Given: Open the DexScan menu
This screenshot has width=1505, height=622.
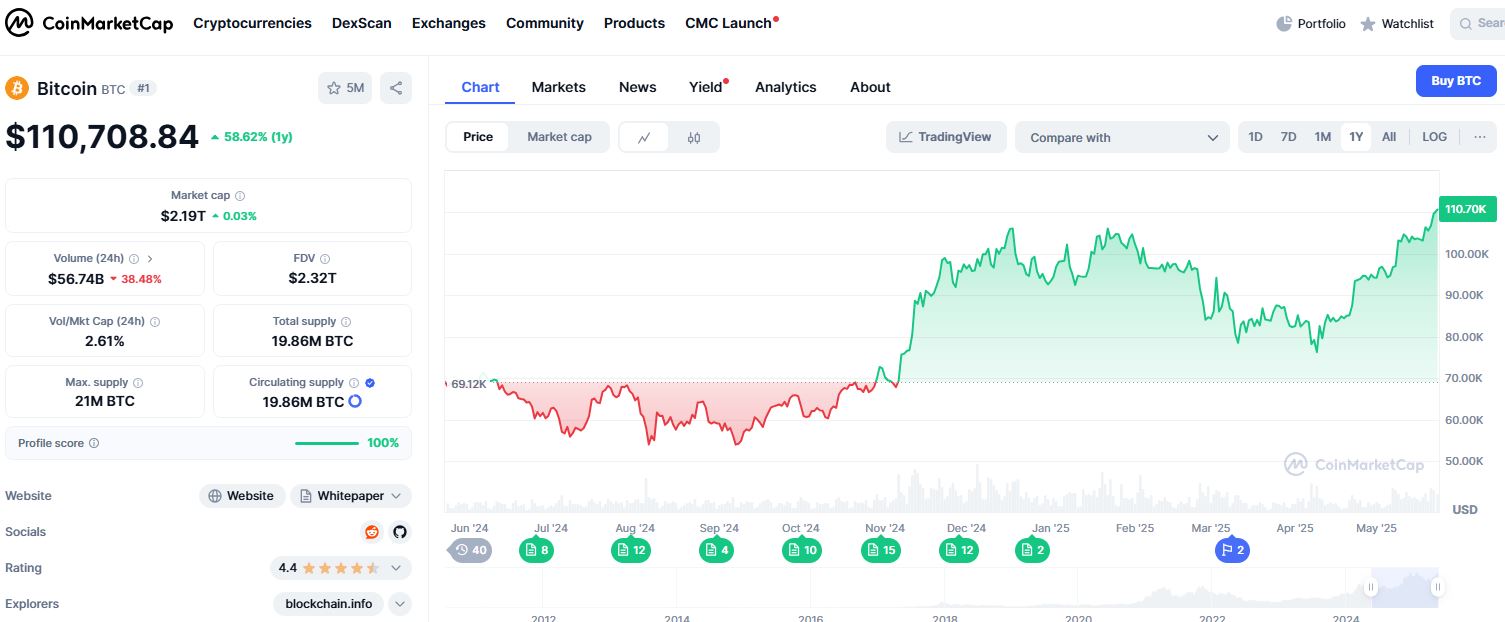Looking at the screenshot, I should [362, 23].
